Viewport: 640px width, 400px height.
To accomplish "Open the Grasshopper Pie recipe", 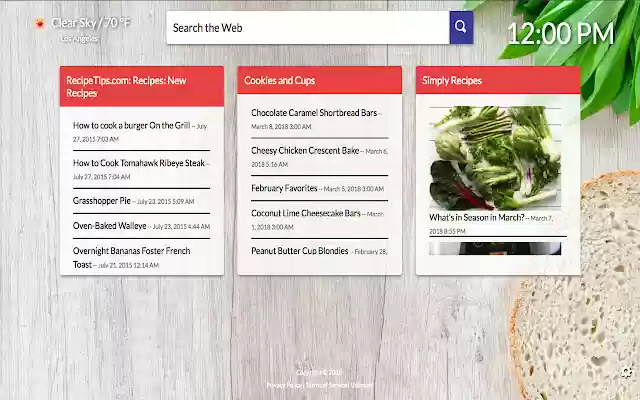I will [x=102, y=200].
